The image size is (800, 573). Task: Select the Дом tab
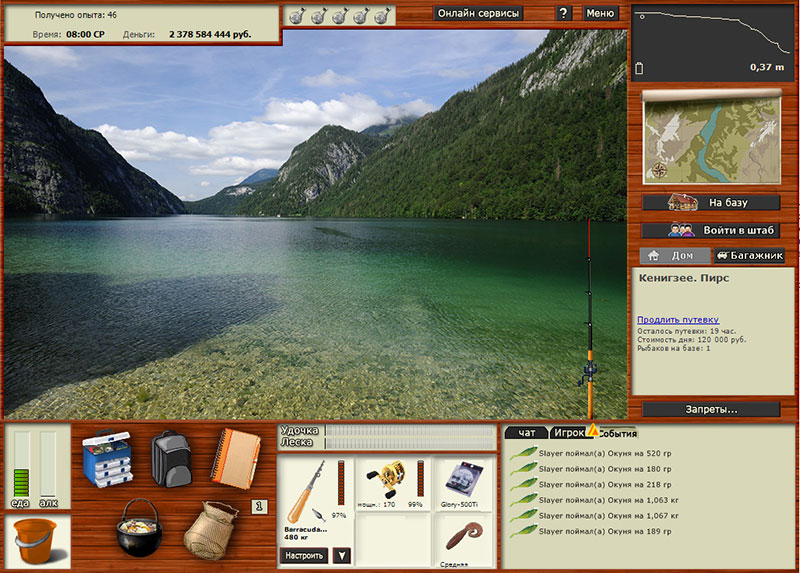point(674,255)
